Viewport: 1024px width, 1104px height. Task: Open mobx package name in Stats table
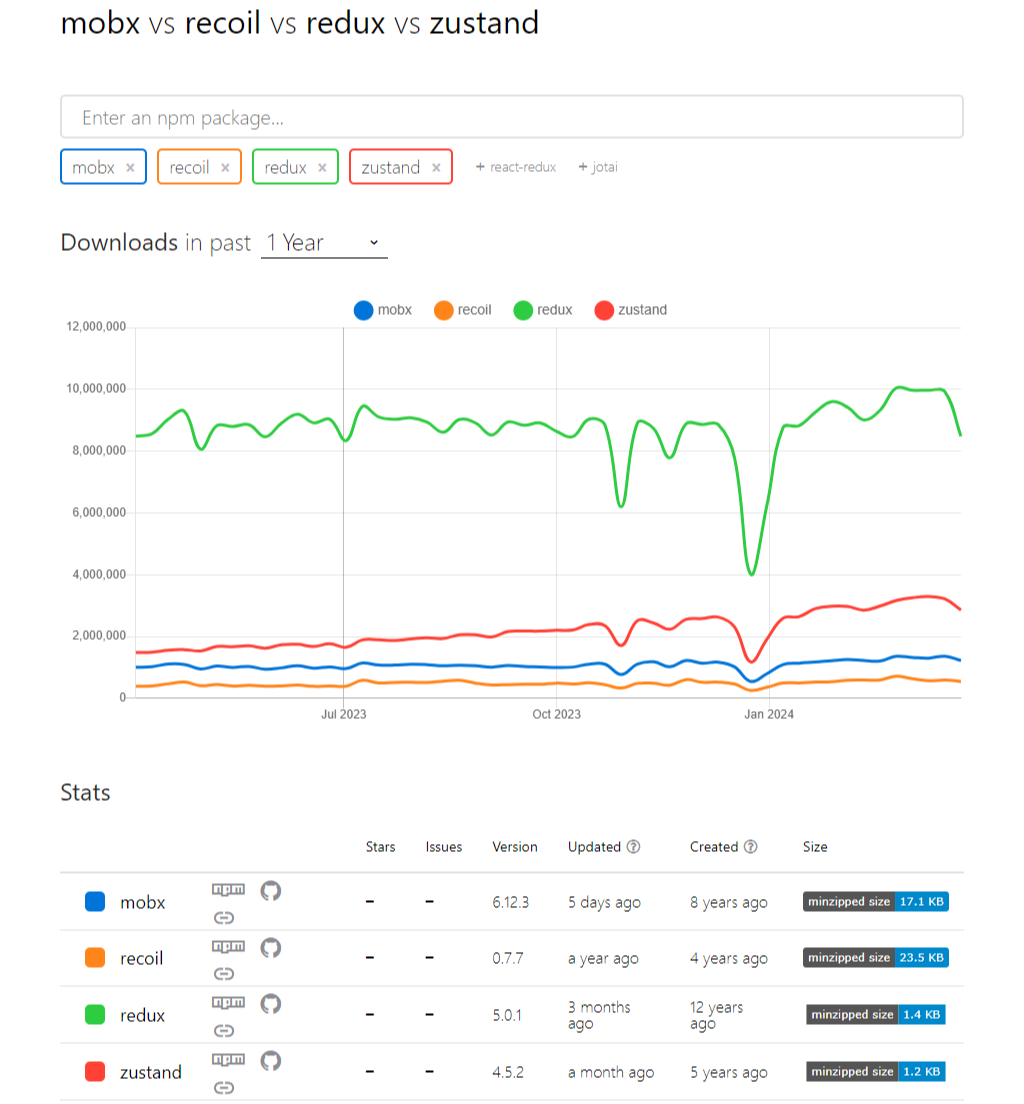pyautogui.click(x=142, y=903)
